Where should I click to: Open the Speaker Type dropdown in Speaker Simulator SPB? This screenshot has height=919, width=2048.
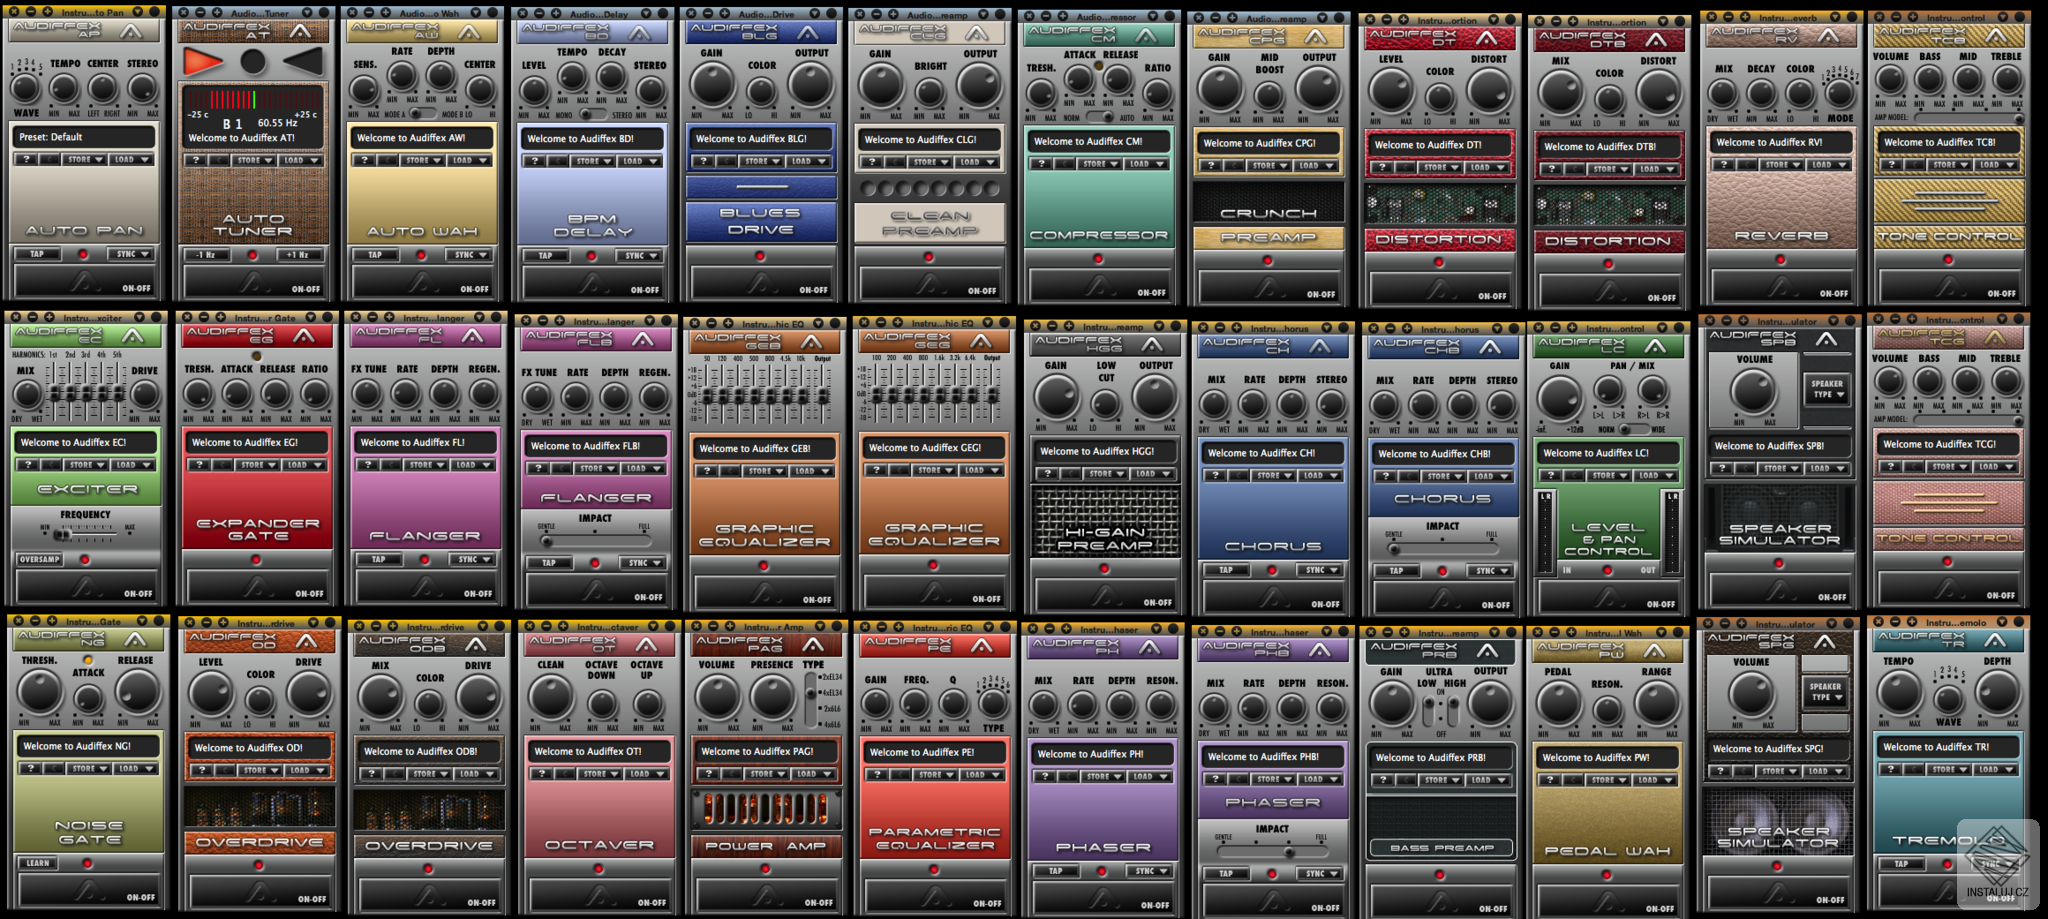coord(1827,389)
